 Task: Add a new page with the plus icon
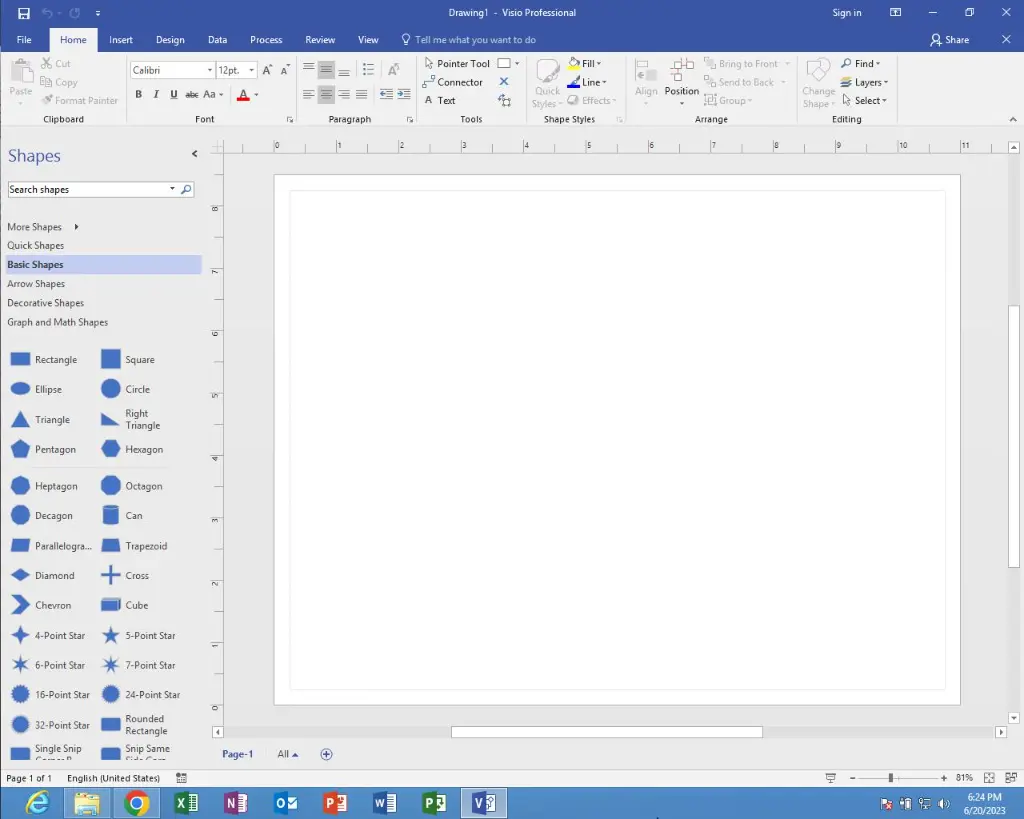point(326,754)
